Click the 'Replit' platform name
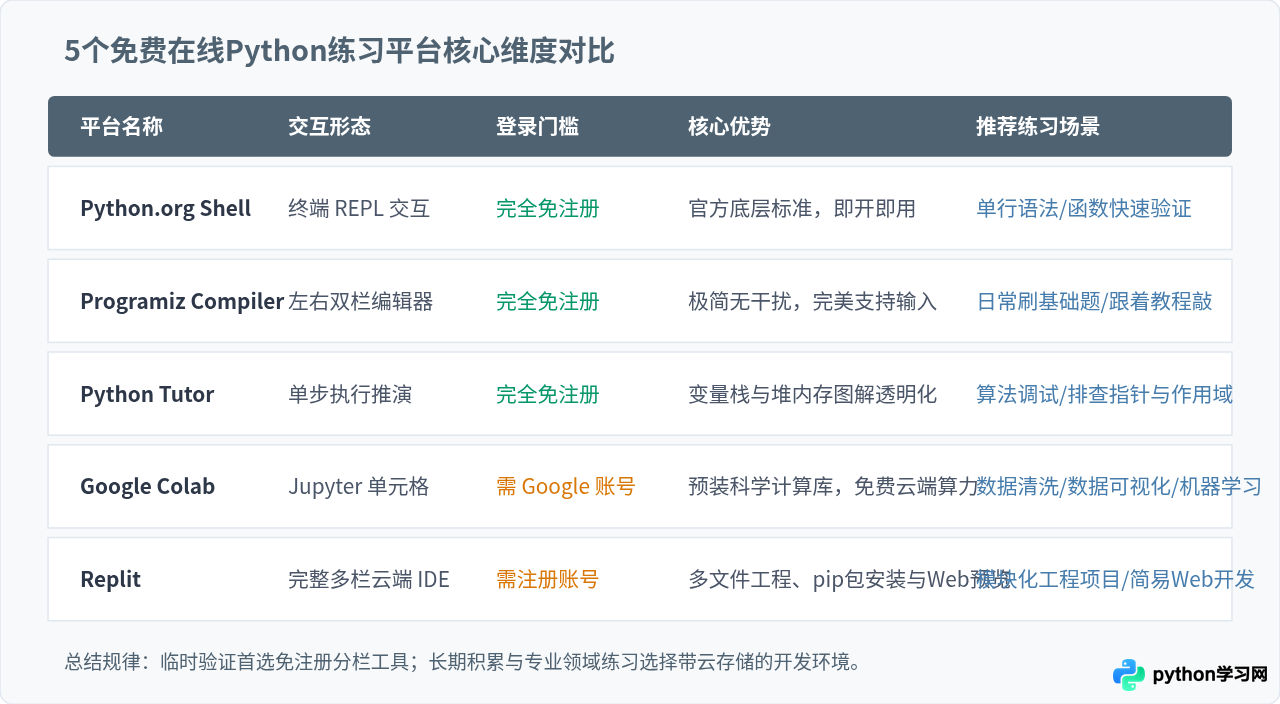1280x704 pixels. click(111, 580)
